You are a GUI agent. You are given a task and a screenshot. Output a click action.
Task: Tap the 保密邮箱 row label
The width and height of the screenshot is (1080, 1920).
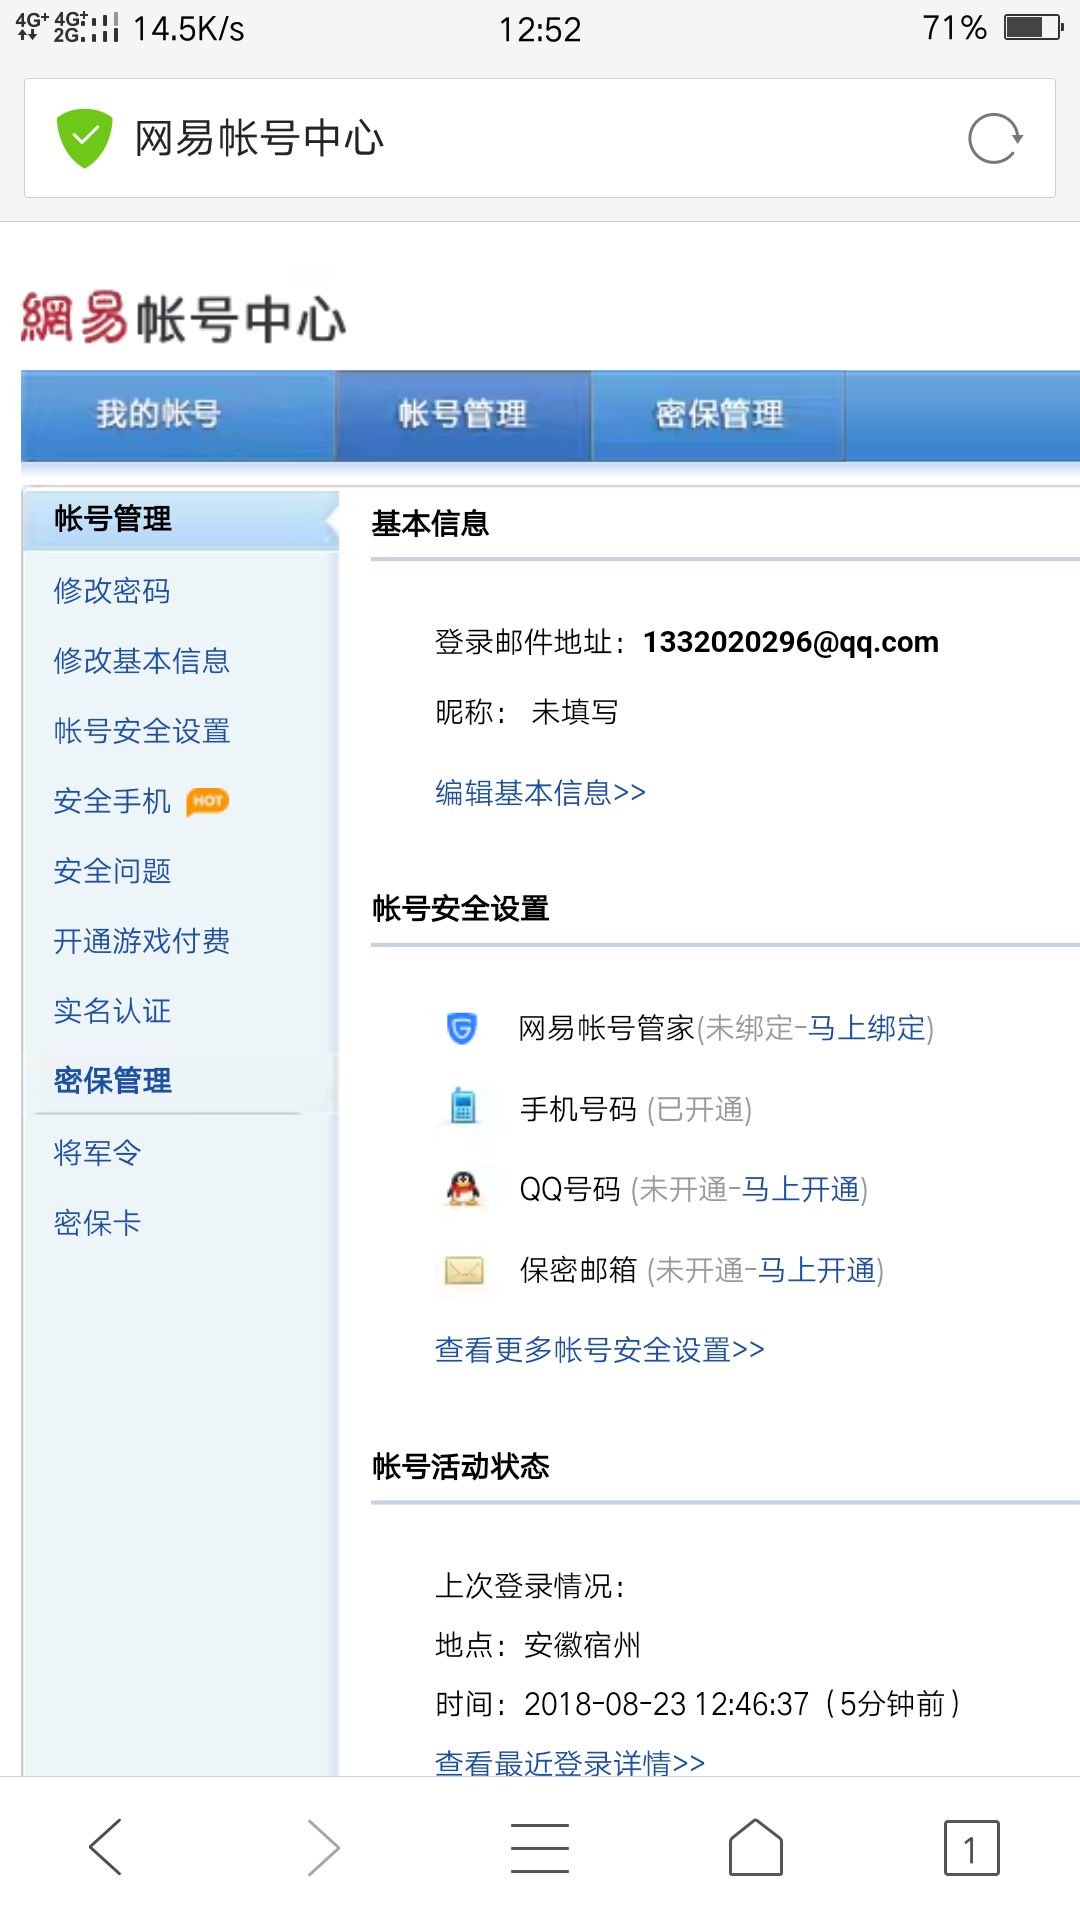[x=578, y=1270]
